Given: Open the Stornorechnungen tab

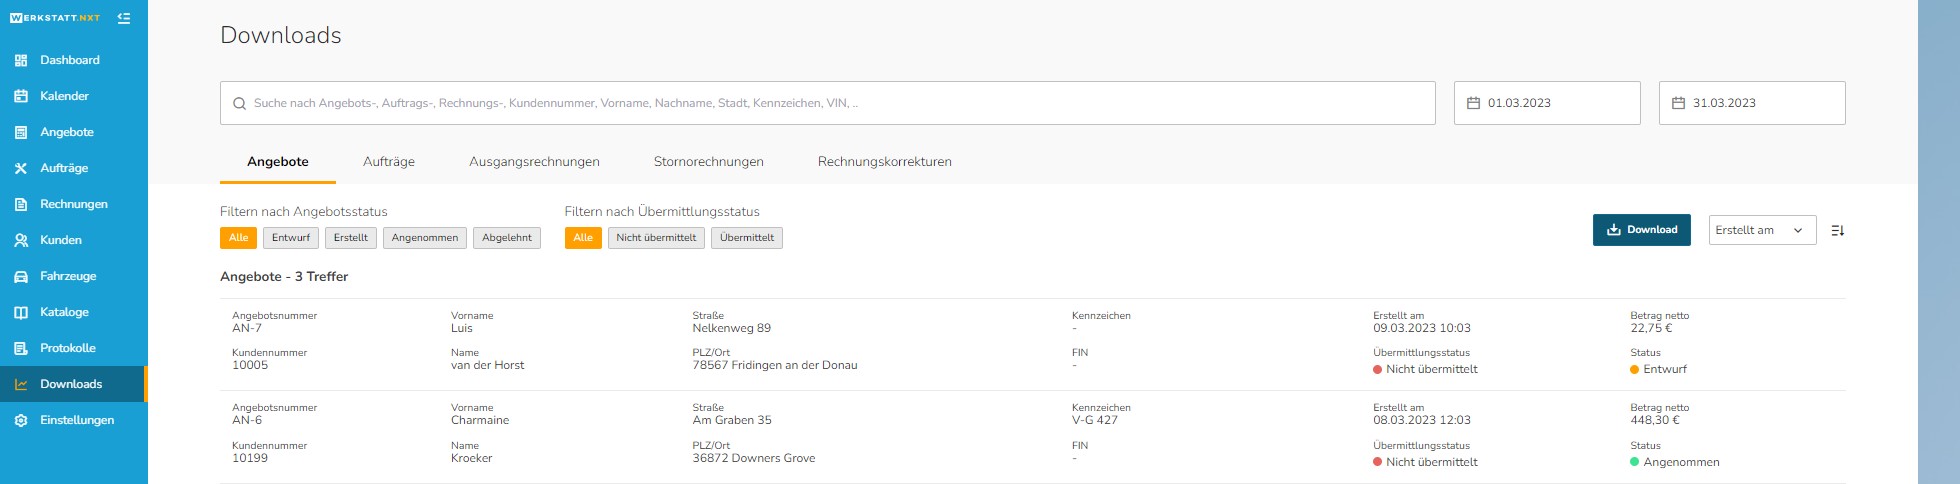Looking at the screenshot, I should tap(709, 162).
